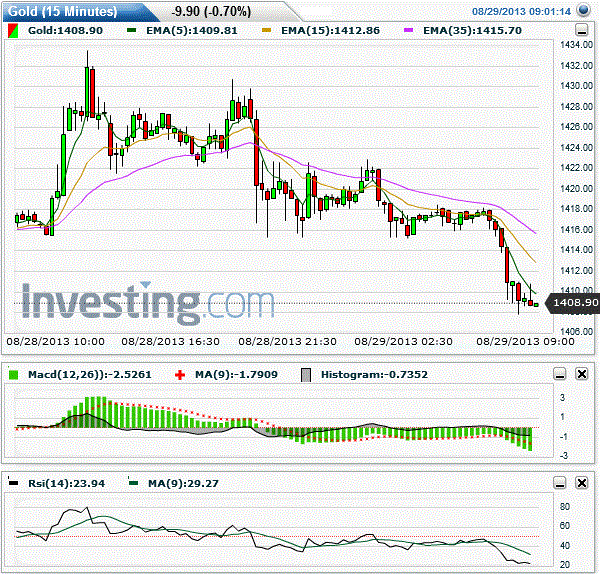Click the orange EMA(15) legend marker
The image size is (600, 574).
tap(266, 30)
